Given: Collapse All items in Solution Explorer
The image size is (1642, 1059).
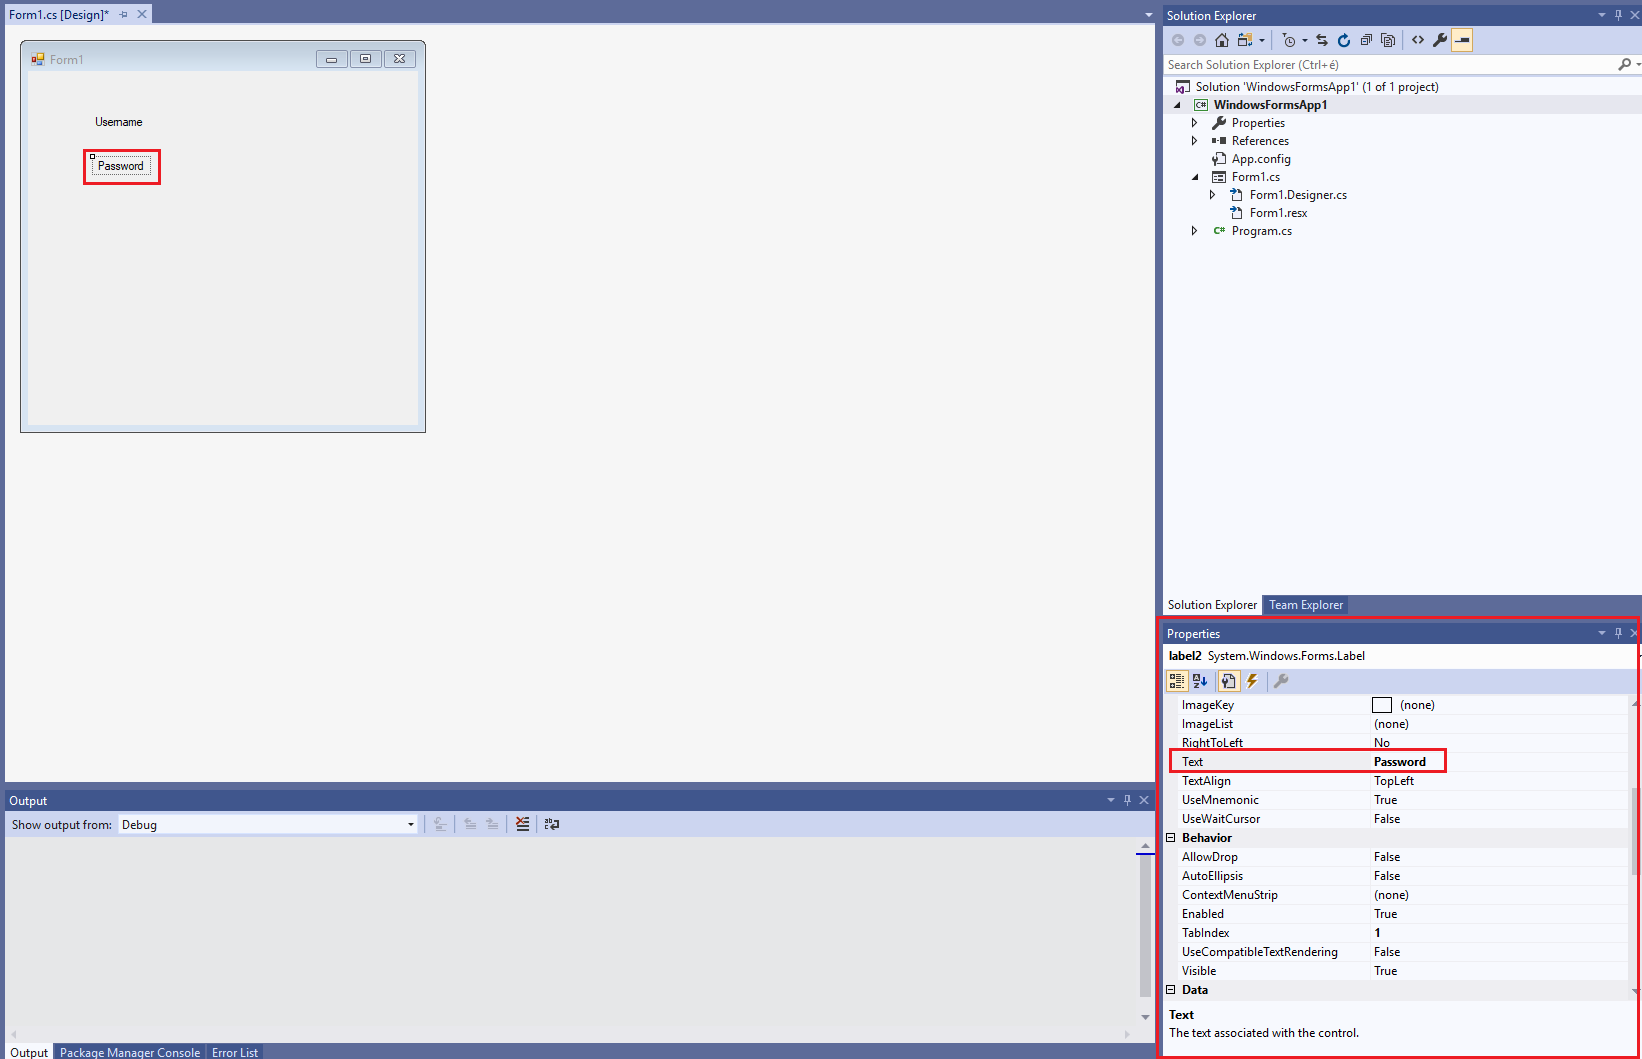Looking at the screenshot, I should coord(1366,40).
